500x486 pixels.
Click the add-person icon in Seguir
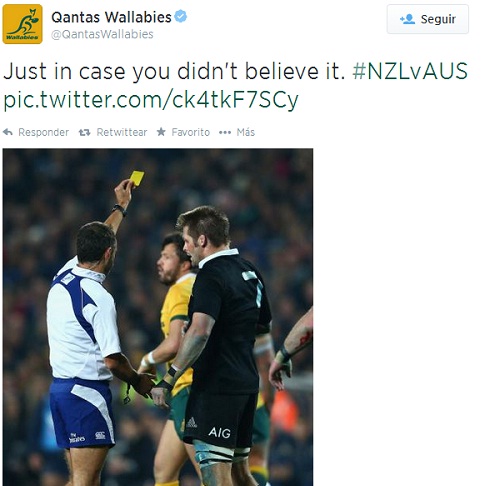(407, 19)
